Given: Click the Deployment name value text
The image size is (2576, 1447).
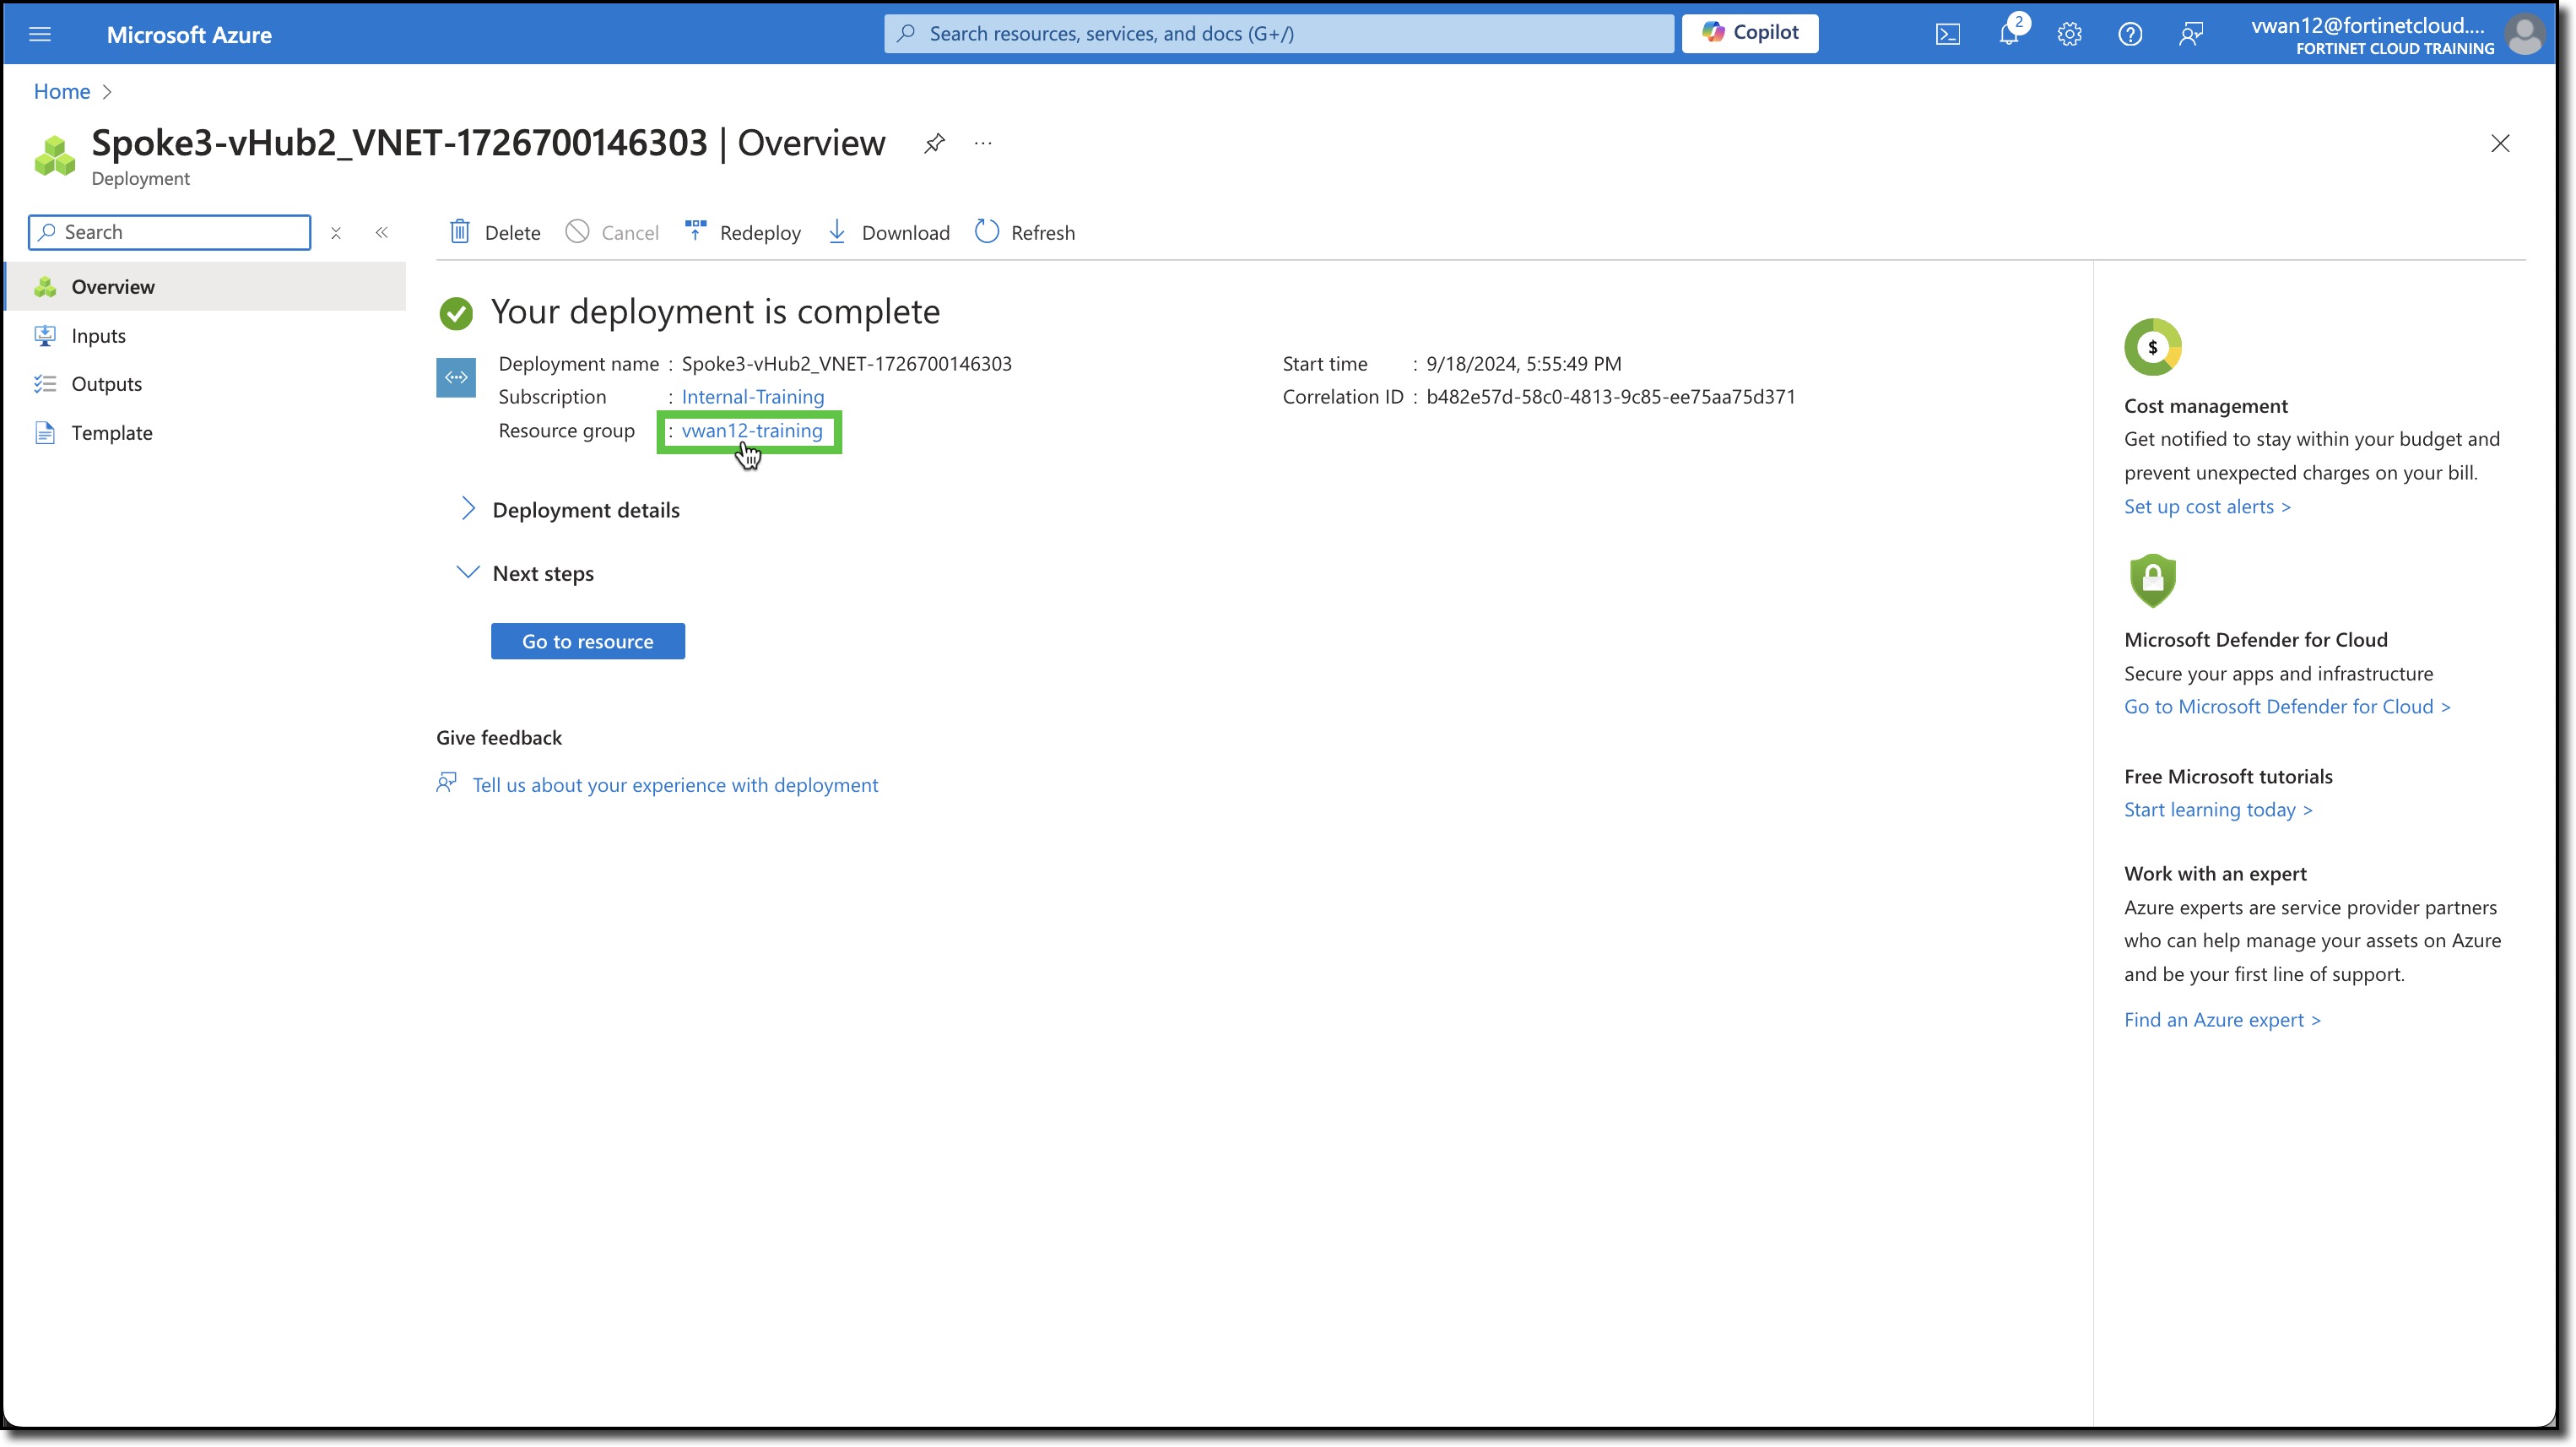Looking at the screenshot, I should [x=846, y=364].
